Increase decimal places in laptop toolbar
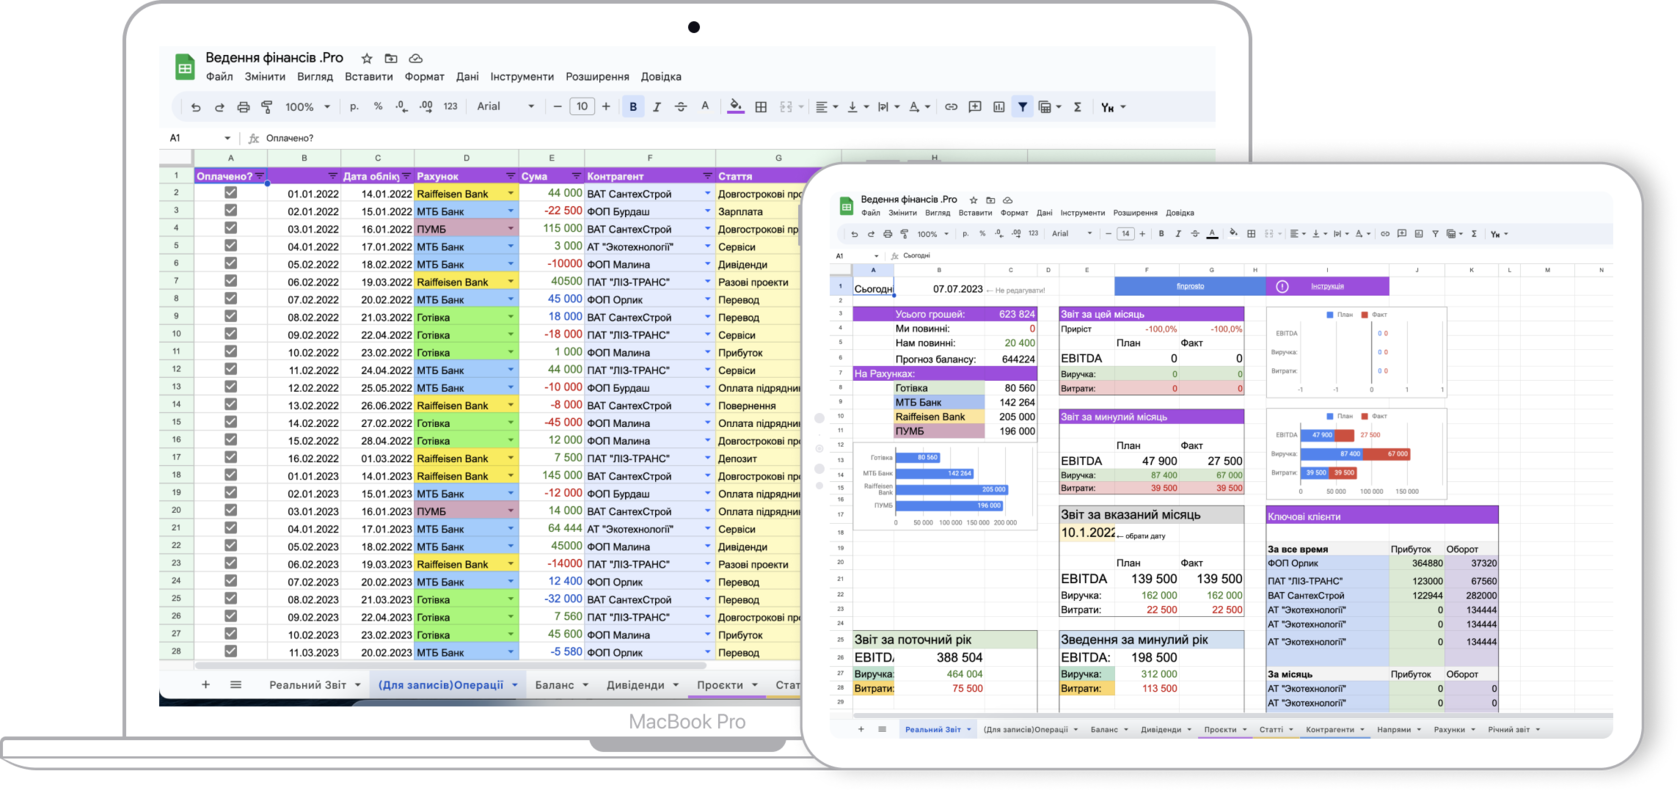The width and height of the screenshot is (1680, 793). coord(426,107)
